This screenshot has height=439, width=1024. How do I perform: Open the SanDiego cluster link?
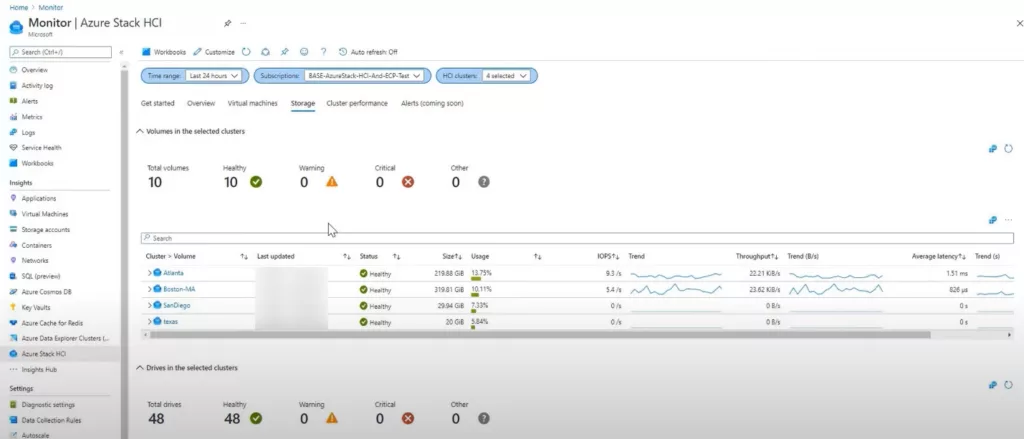(176, 305)
